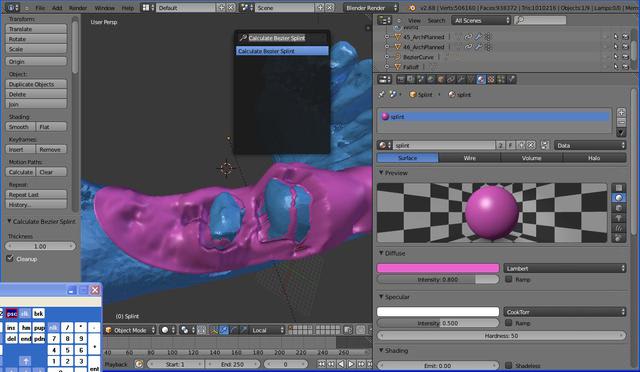Screen dimensions: 640x372
Task: Open the Object cube properties tab
Action: [x=441, y=79]
